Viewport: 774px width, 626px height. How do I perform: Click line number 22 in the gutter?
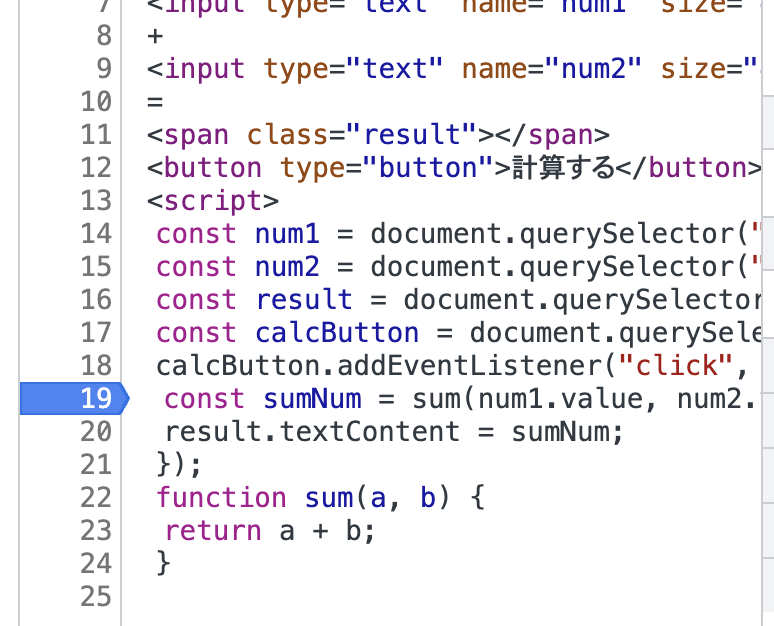(96, 498)
